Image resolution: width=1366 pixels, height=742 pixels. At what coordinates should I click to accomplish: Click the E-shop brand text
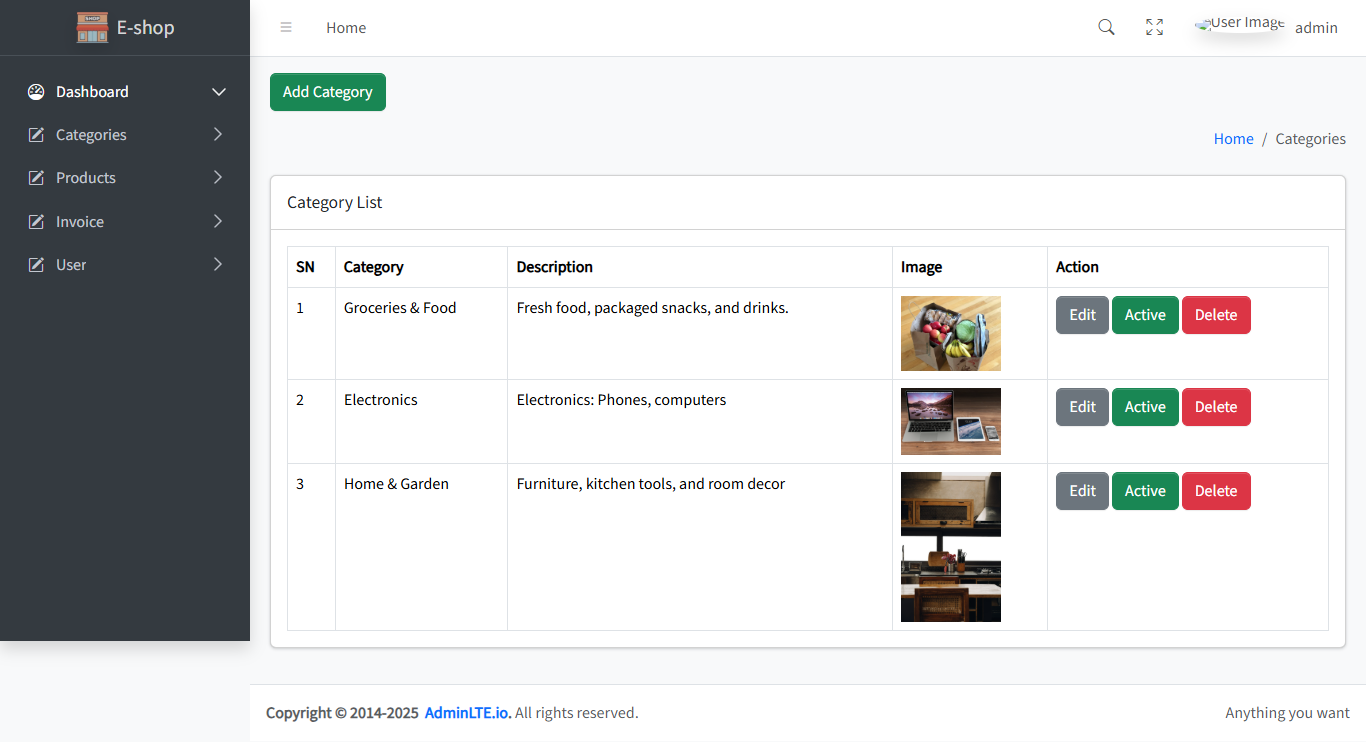(145, 27)
